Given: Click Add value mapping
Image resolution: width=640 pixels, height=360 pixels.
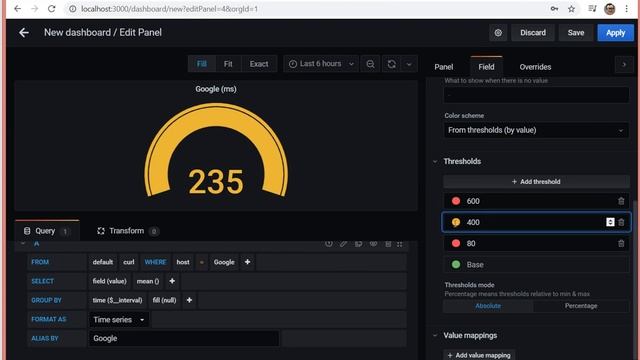Looking at the screenshot, I should pyautogui.click(x=479, y=355).
